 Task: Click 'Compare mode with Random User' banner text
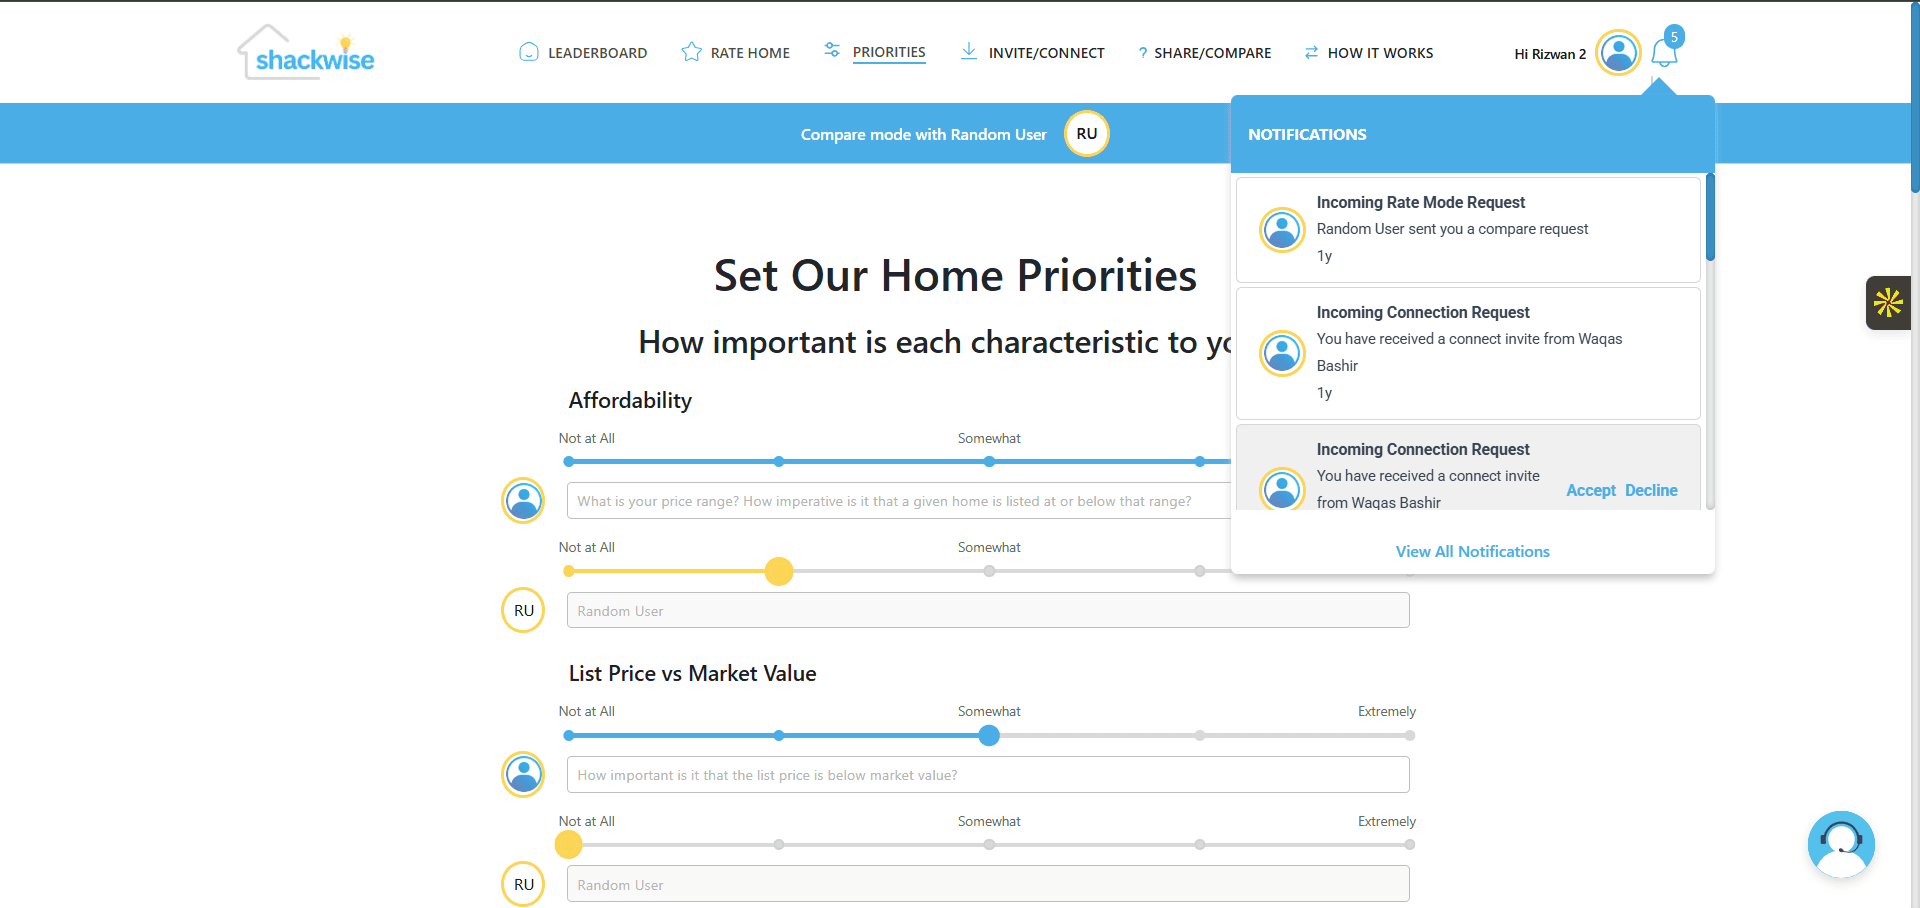pyautogui.click(x=923, y=134)
